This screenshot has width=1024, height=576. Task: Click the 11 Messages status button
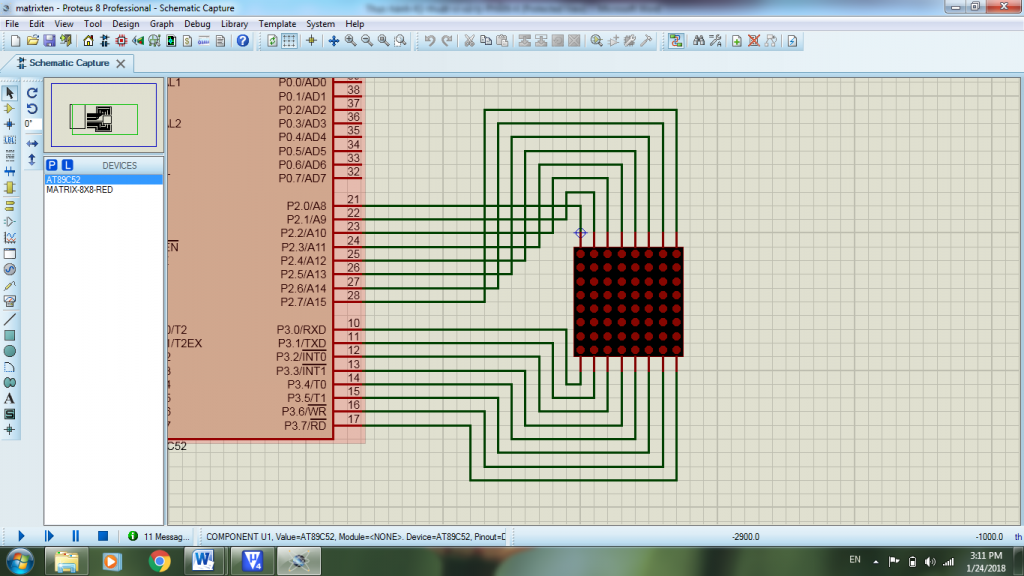pos(158,536)
